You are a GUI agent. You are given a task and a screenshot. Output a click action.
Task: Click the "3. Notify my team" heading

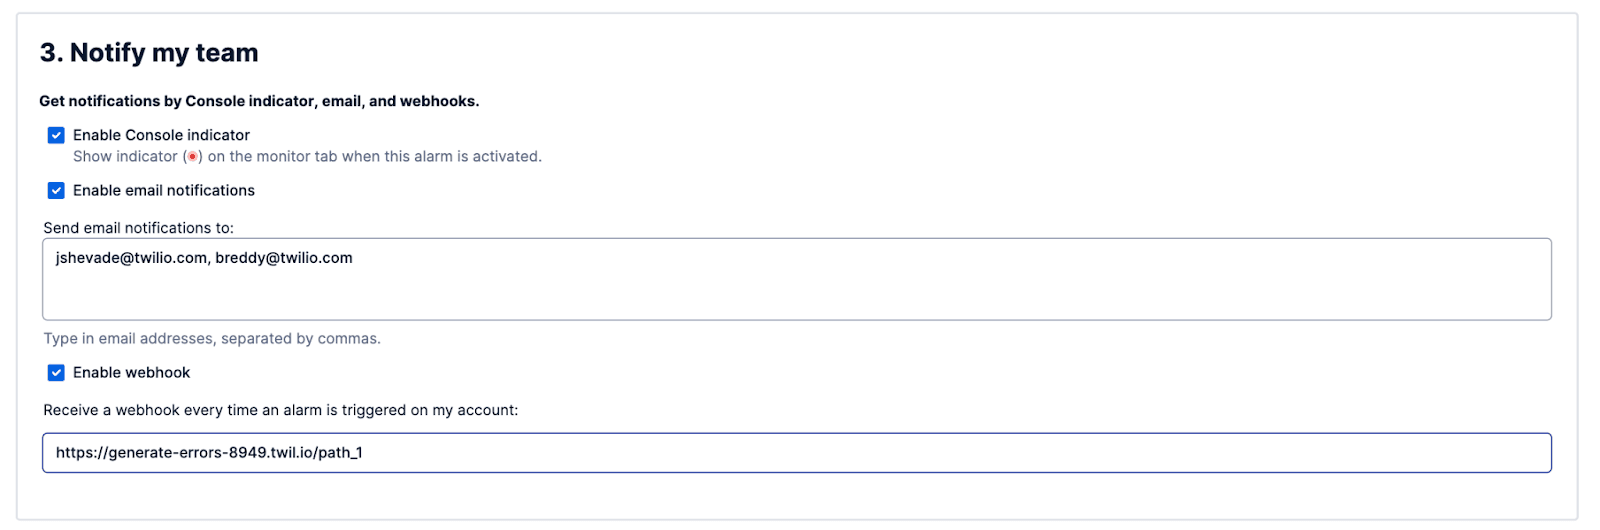click(149, 53)
